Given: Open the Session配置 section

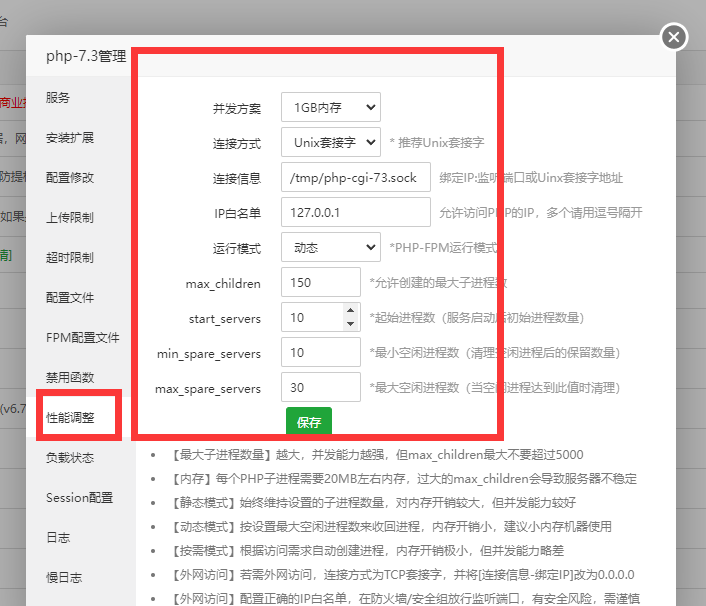Looking at the screenshot, I should 79,498.
